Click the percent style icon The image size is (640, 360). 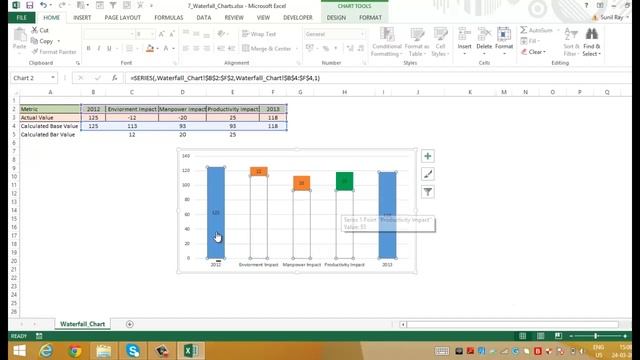(x=326, y=49)
